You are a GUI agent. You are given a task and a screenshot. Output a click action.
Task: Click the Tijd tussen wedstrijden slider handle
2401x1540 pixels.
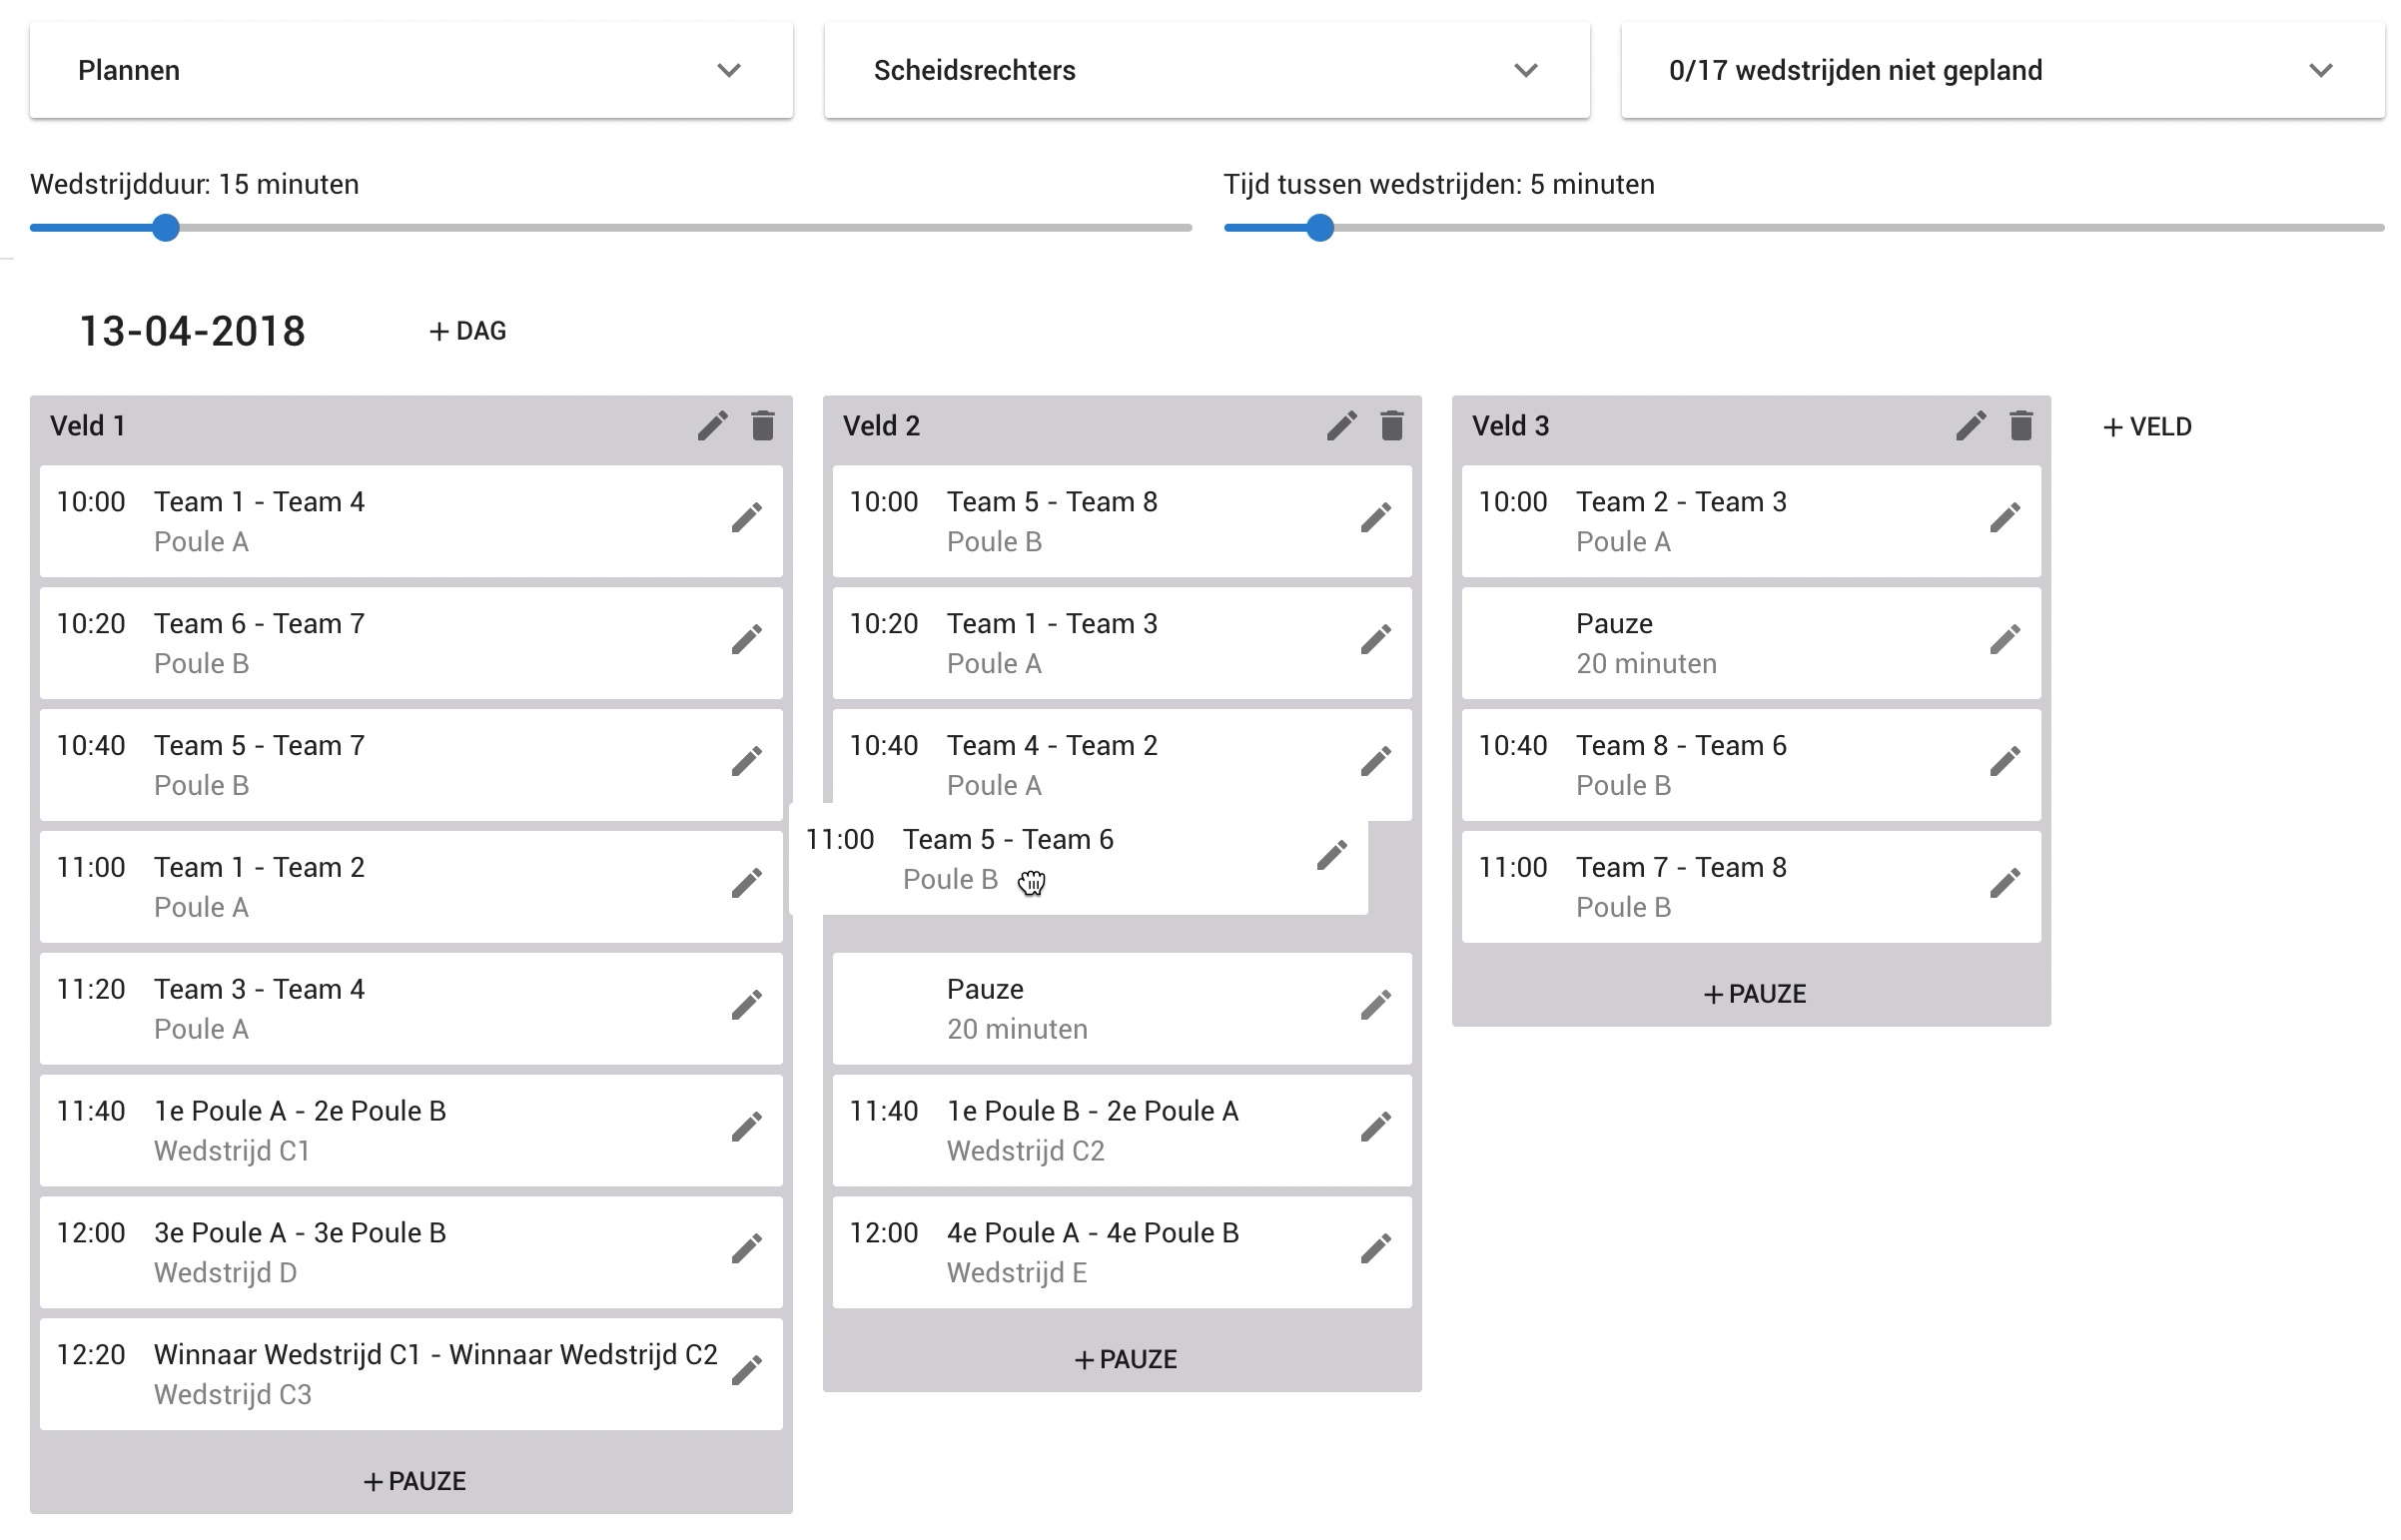[1320, 228]
